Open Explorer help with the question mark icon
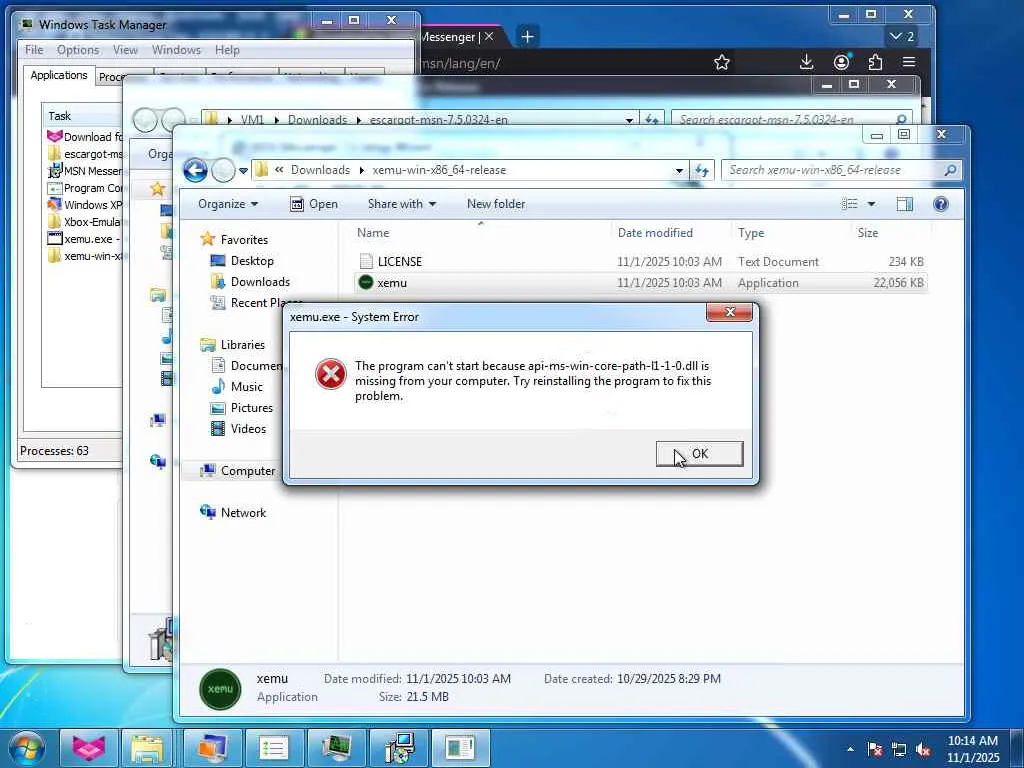Viewport: 1024px width, 768px height. [940, 204]
